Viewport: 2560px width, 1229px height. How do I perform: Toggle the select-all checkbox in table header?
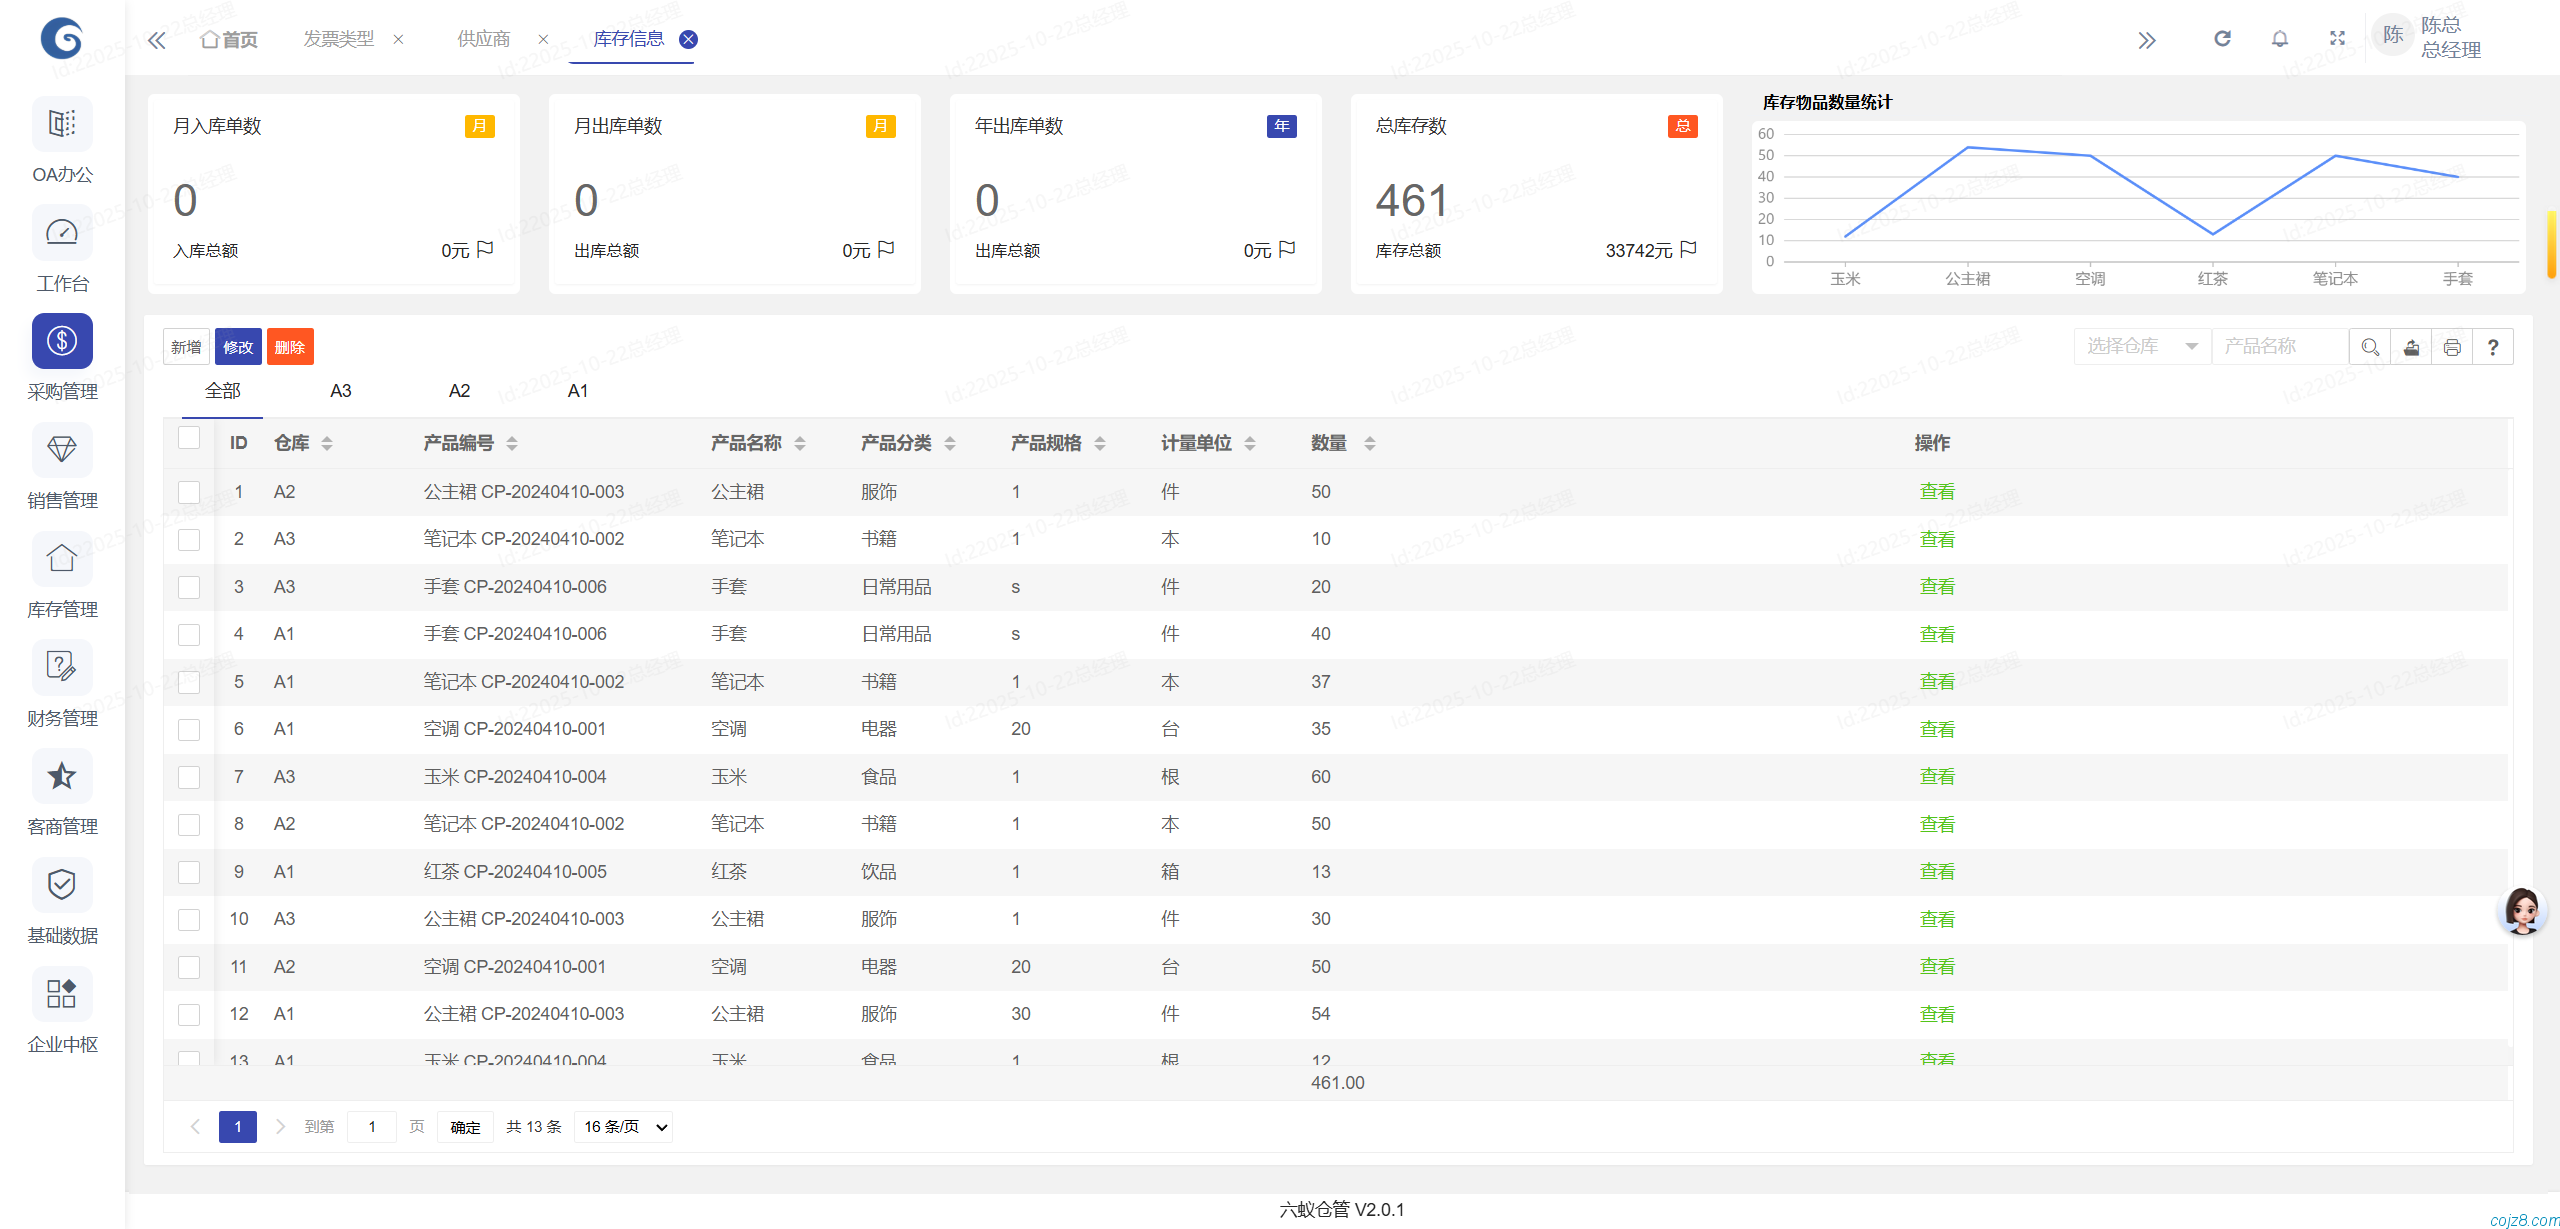pyautogui.click(x=189, y=437)
